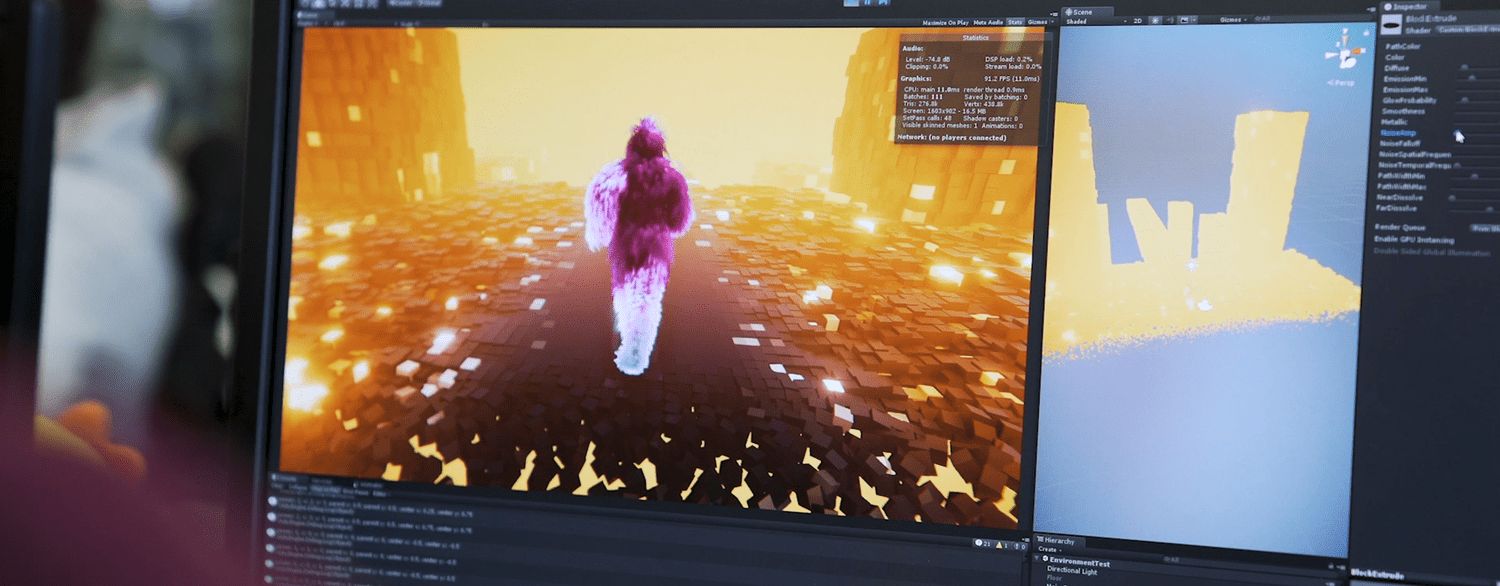Select the PathWidthMax property label
This screenshot has height=586, width=1500.
[1401, 186]
